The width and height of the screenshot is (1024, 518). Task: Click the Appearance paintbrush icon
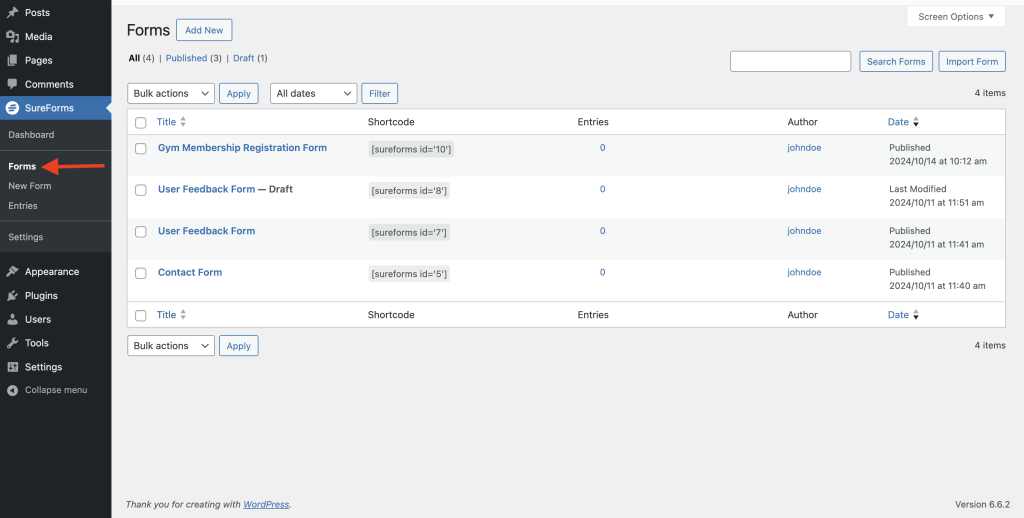12,272
